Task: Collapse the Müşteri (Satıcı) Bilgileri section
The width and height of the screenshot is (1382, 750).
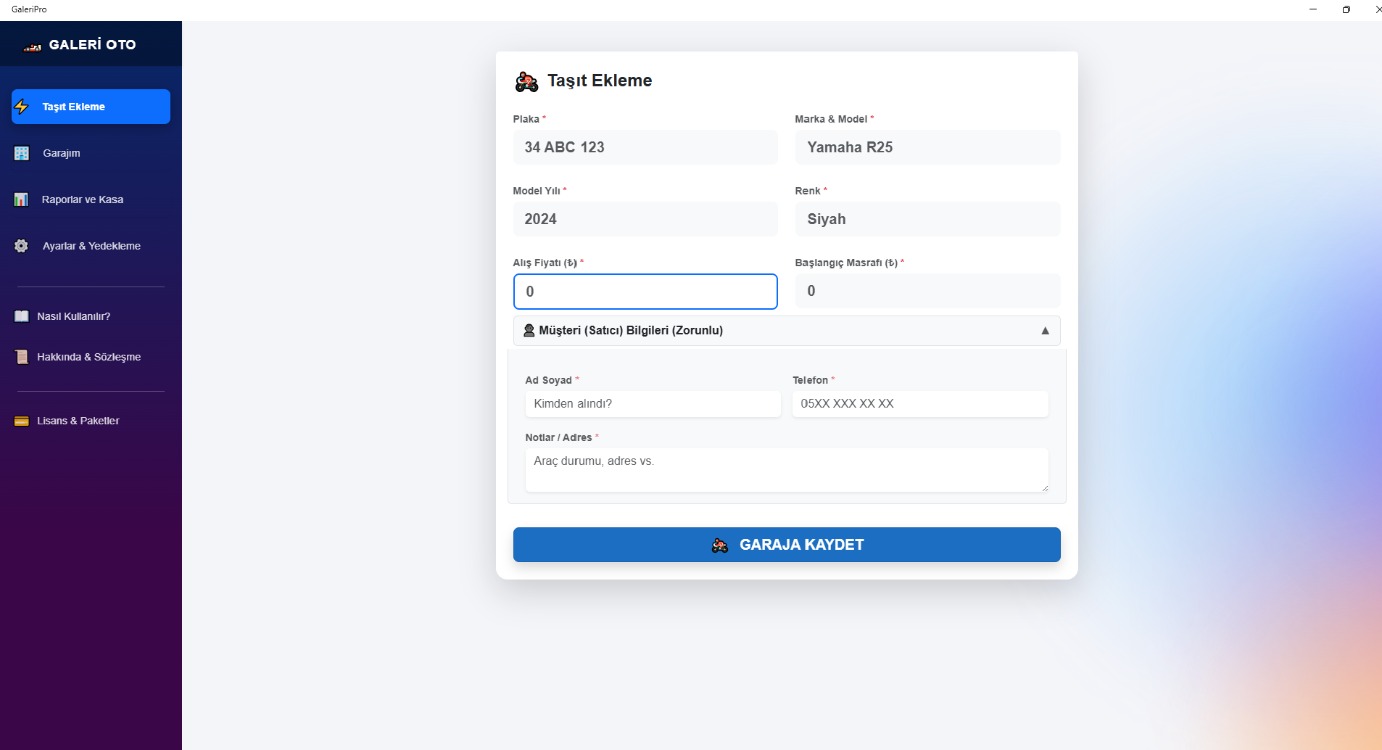Action: coord(787,331)
